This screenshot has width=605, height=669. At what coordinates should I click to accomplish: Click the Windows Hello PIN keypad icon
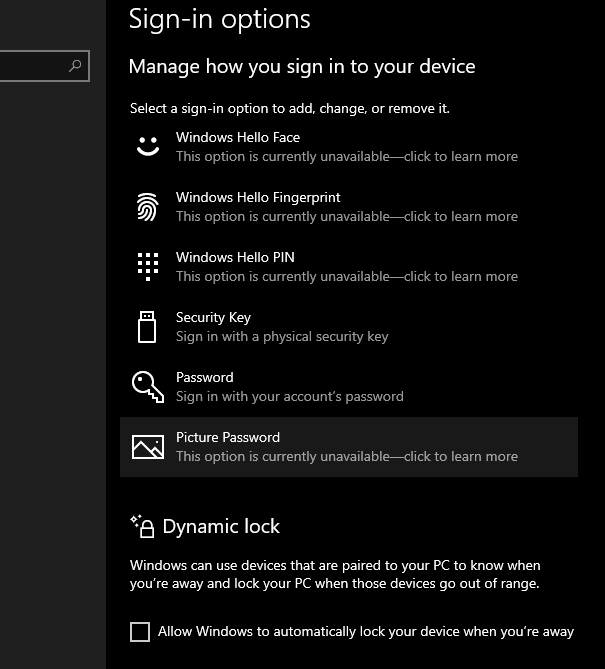[148, 267]
